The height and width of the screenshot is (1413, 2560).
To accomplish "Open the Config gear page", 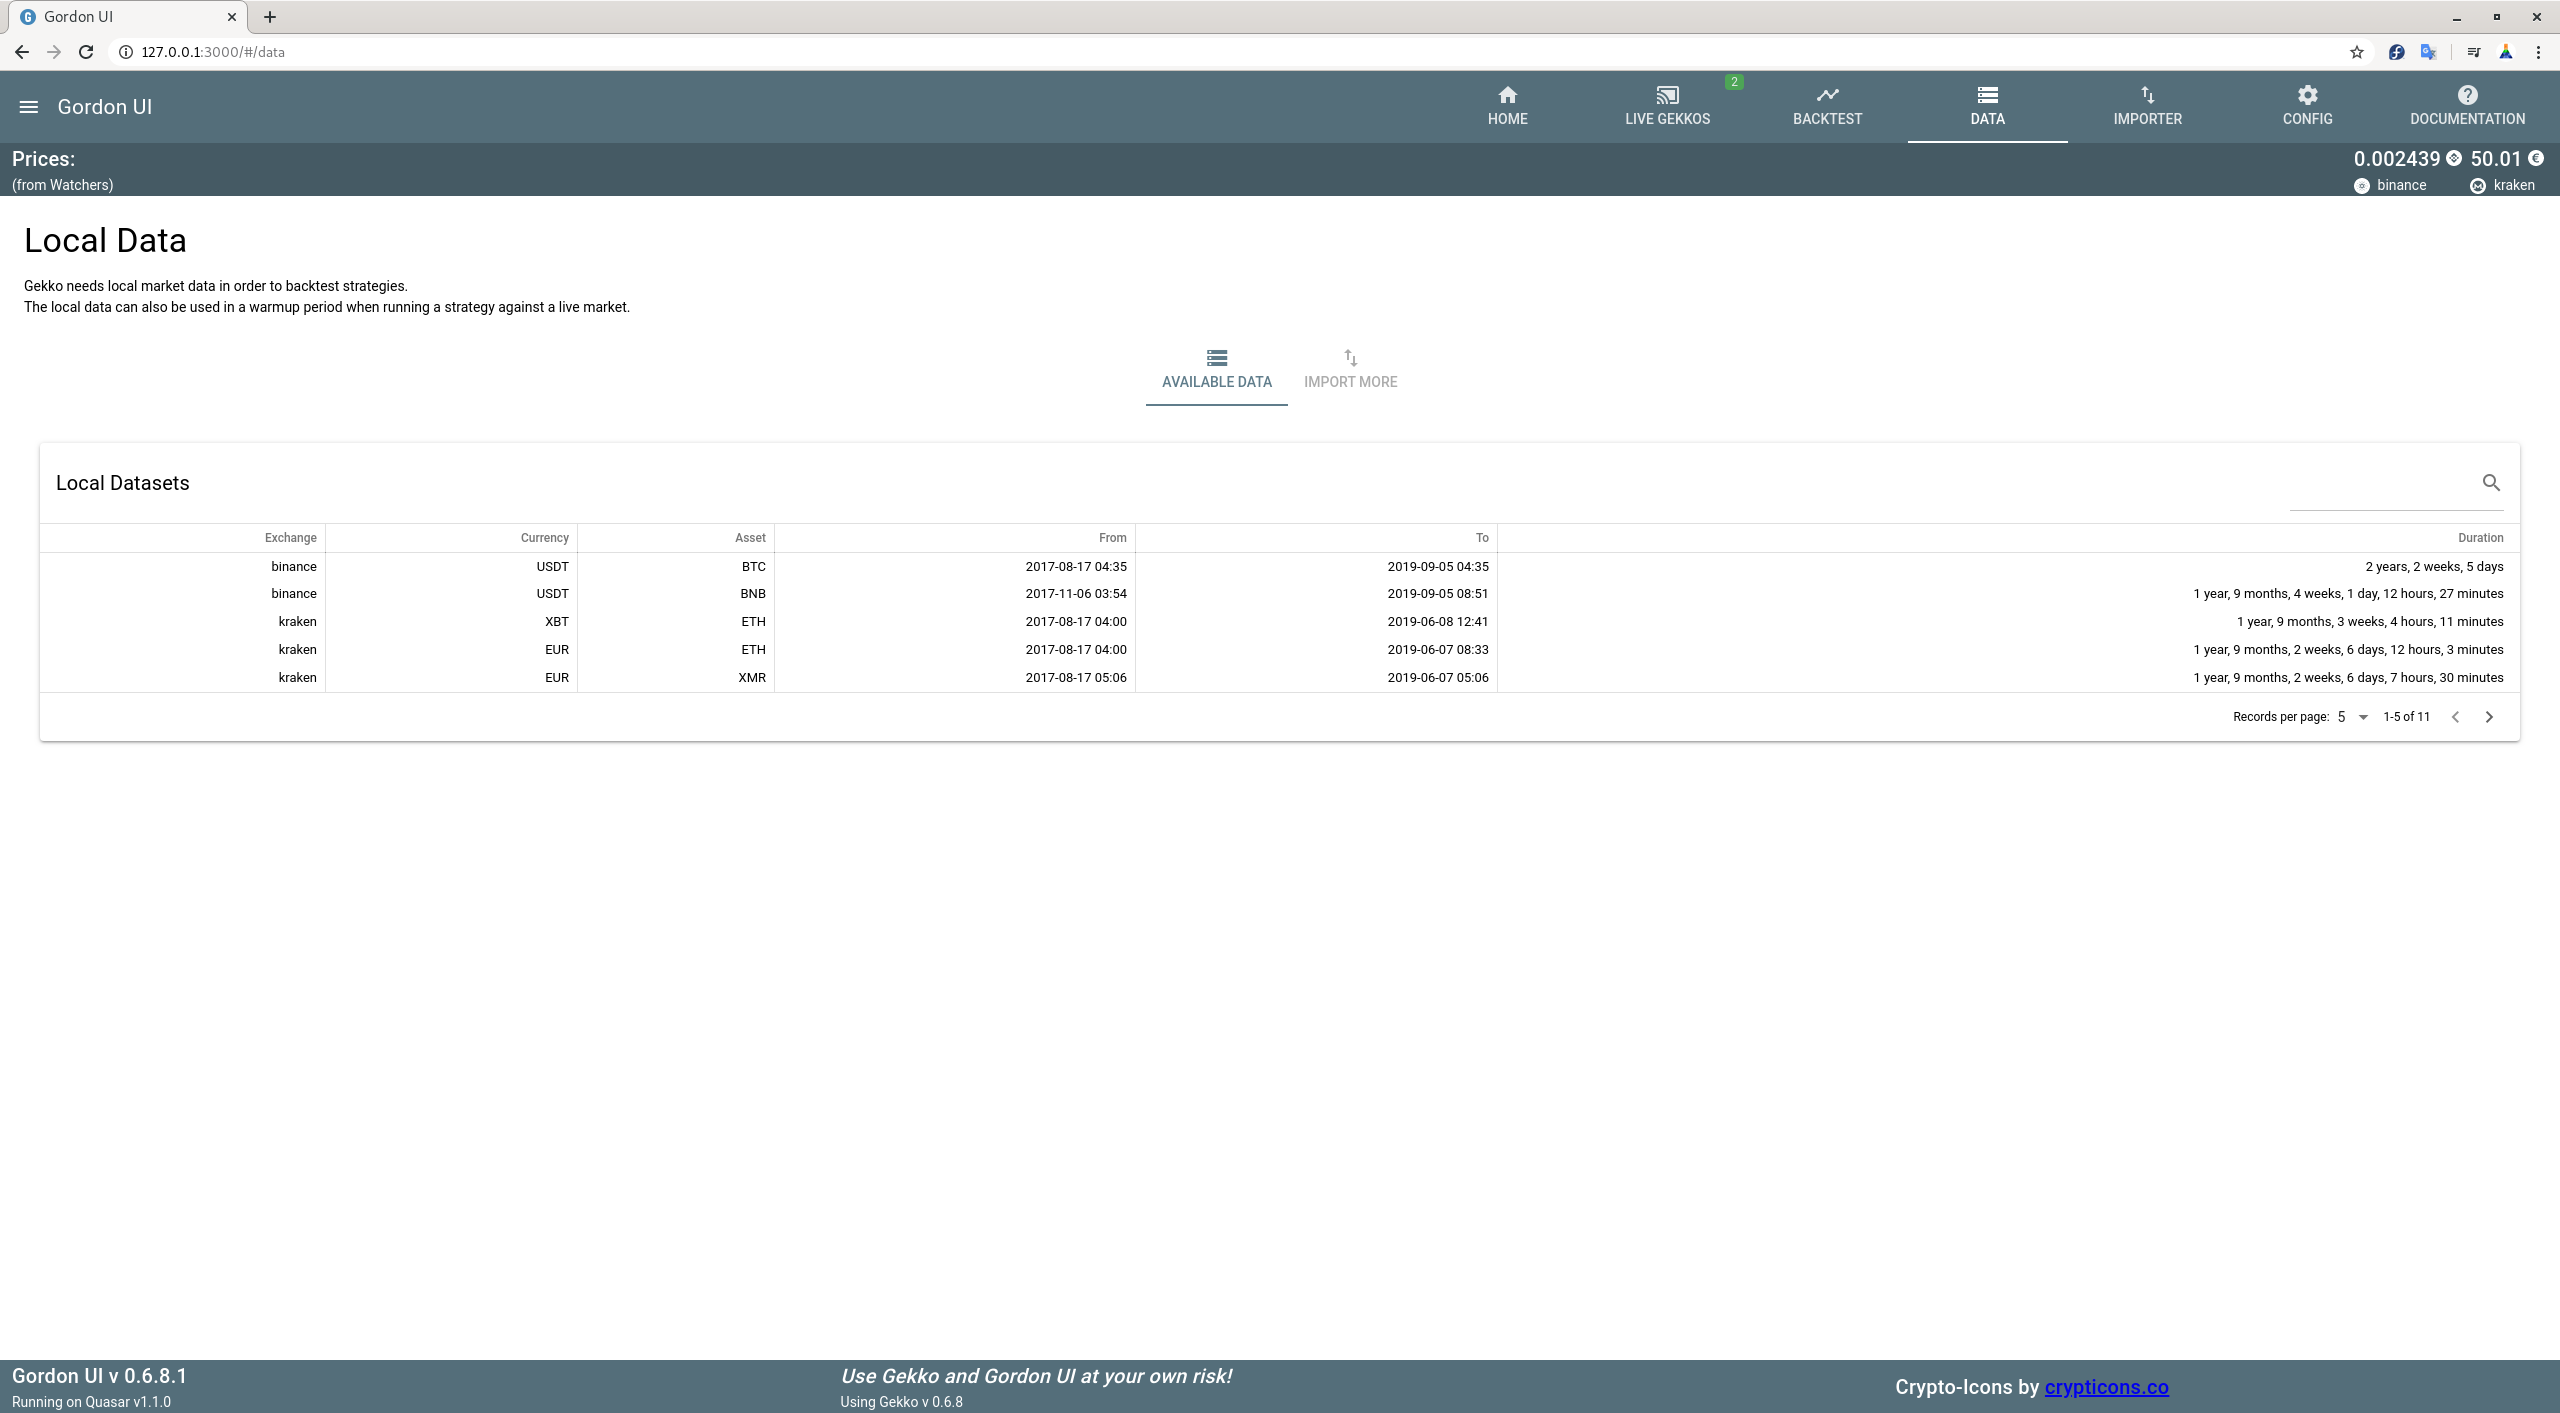I will click(2307, 106).
